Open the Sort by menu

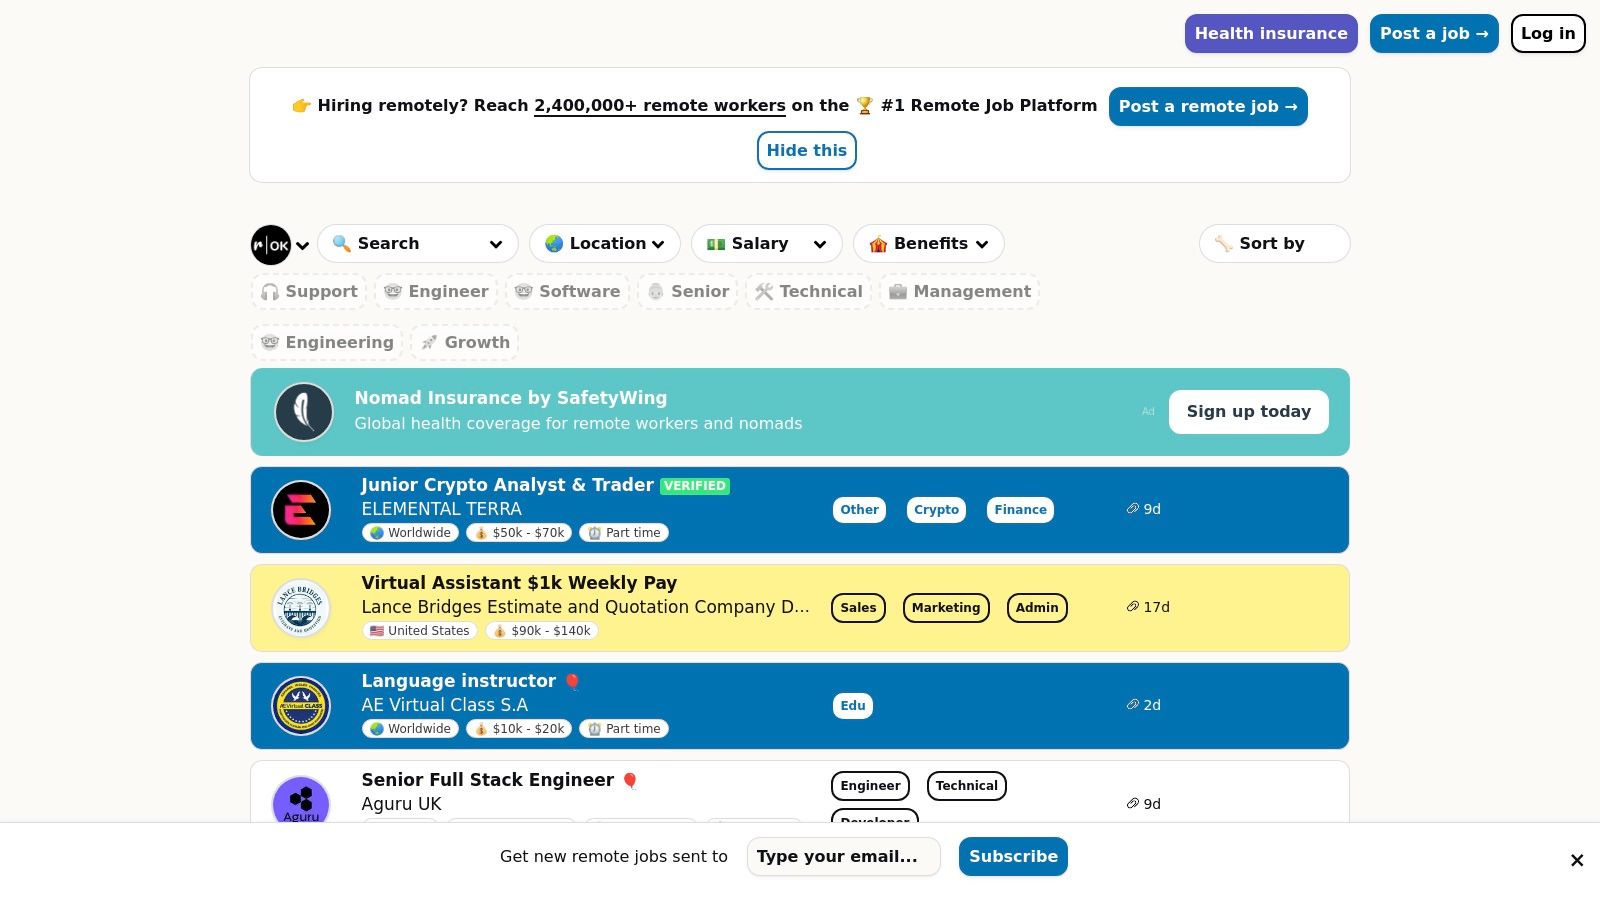[1273, 244]
